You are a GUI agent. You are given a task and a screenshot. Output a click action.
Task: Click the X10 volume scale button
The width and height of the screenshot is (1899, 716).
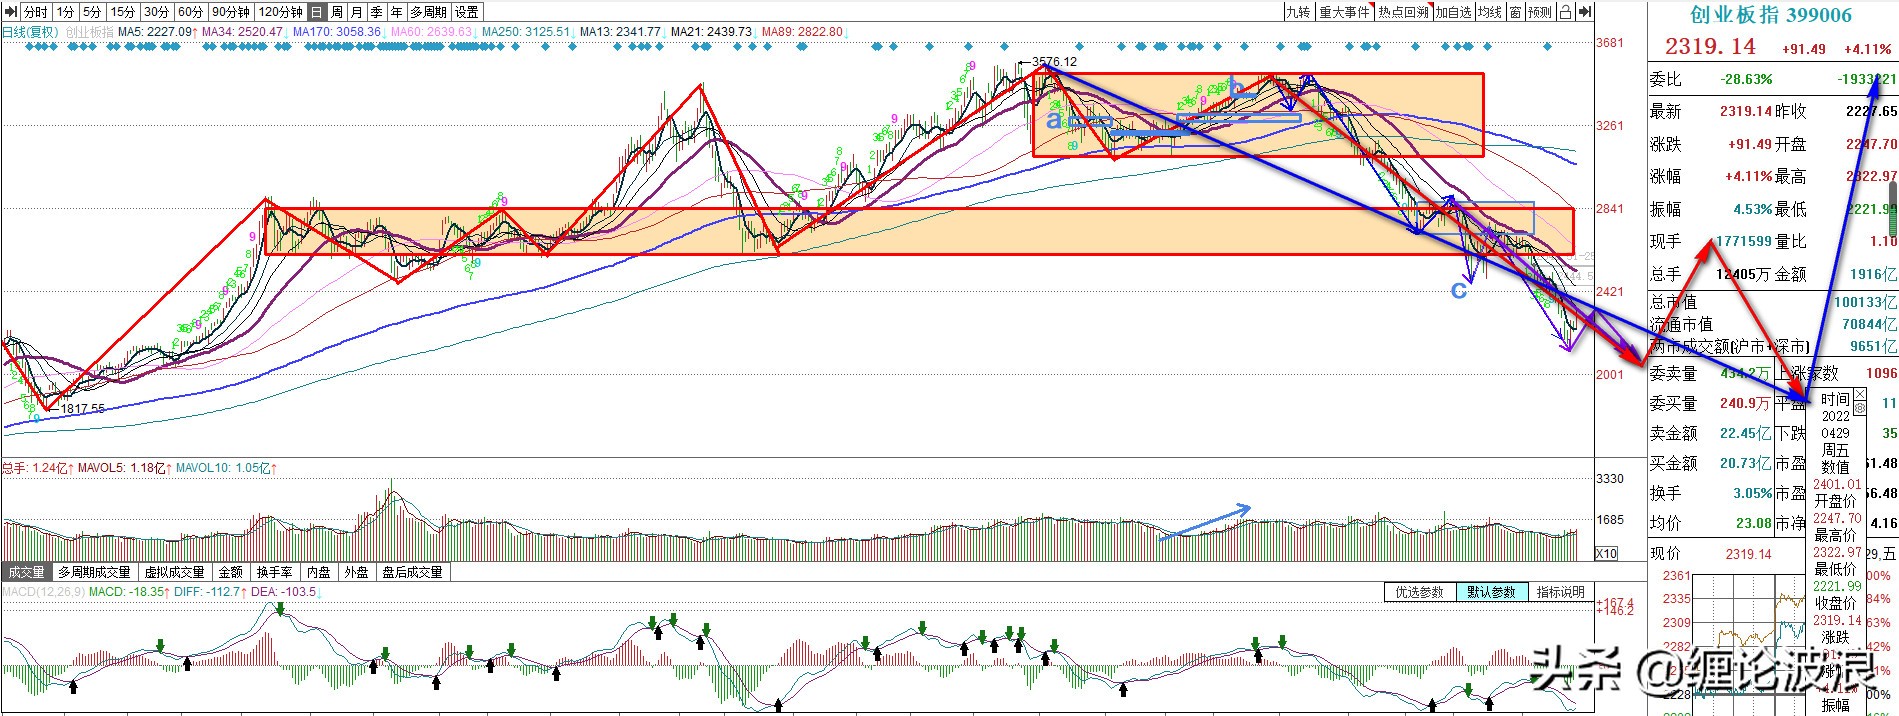[x=1606, y=554]
